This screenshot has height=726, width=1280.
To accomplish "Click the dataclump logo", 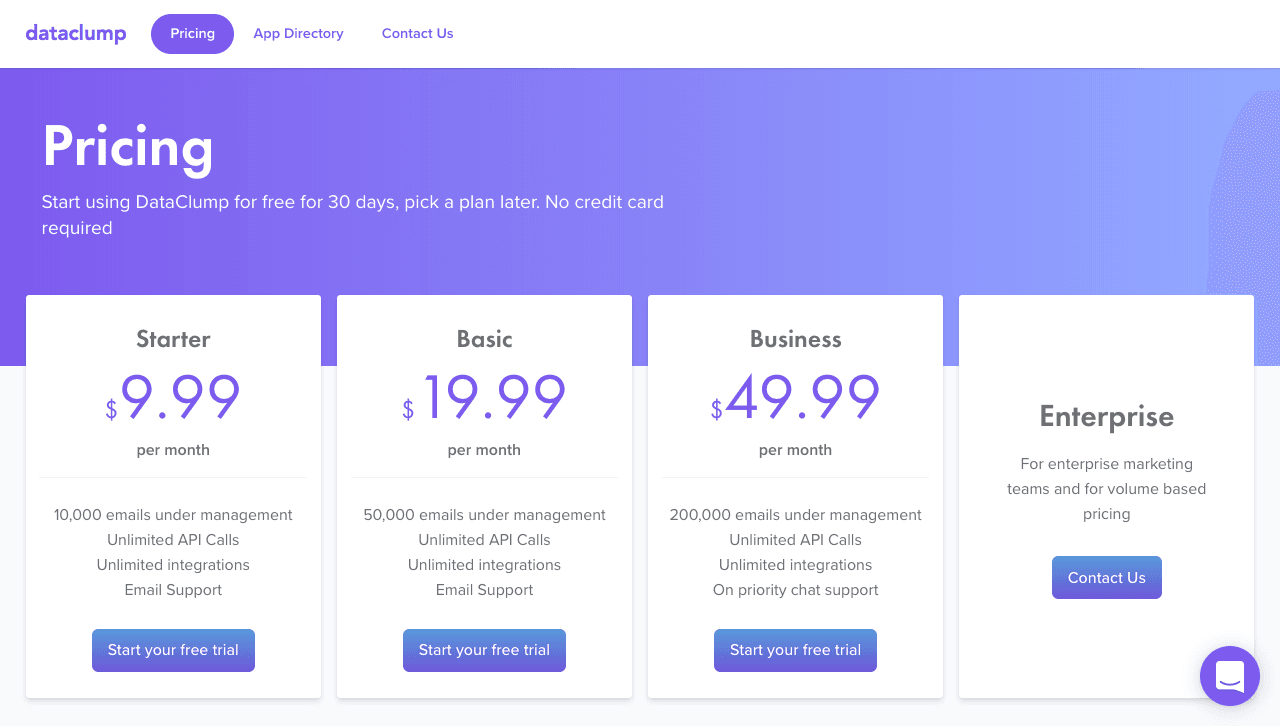I will [x=76, y=33].
